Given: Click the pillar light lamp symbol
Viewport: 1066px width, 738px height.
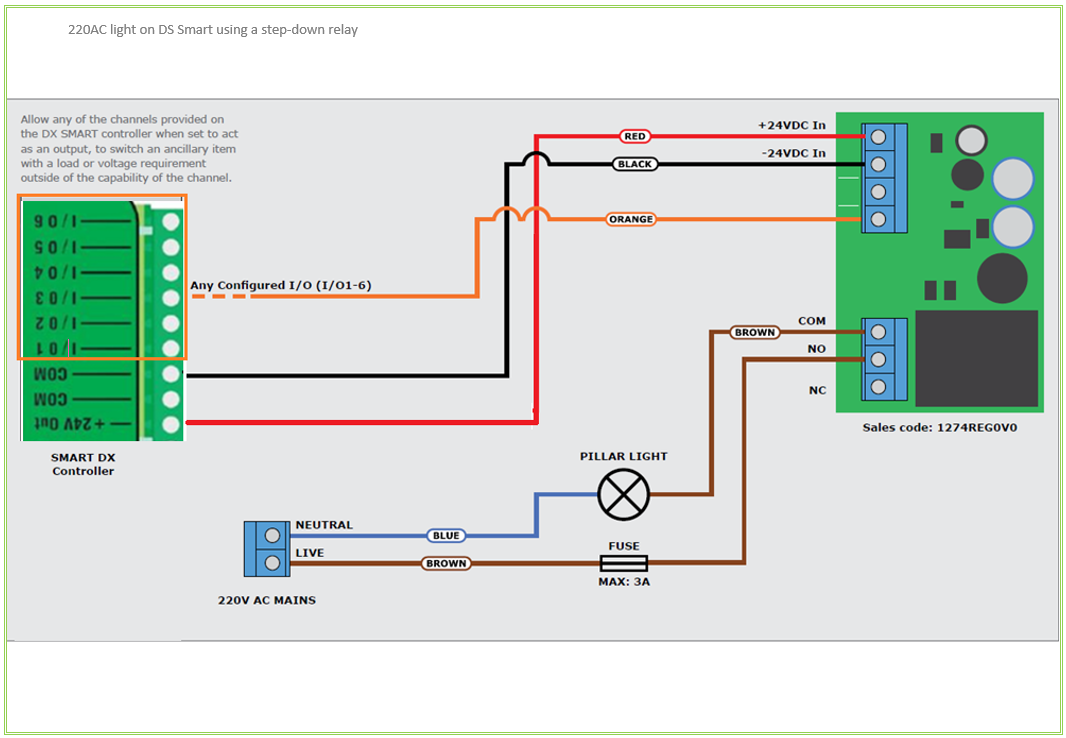Looking at the screenshot, I should [623, 494].
